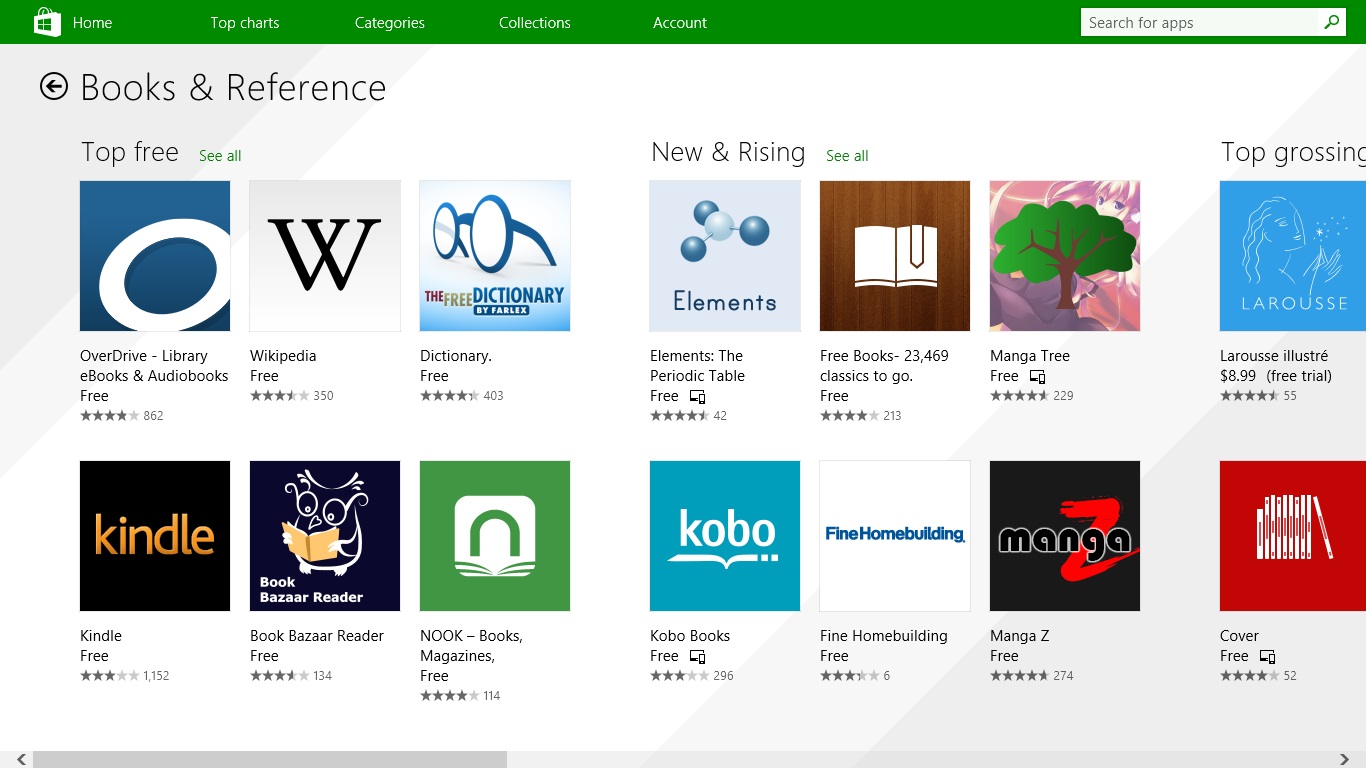Open the red Cover app icon
Screen dimensions: 1366x768
pyautogui.click(x=1293, y=536)
